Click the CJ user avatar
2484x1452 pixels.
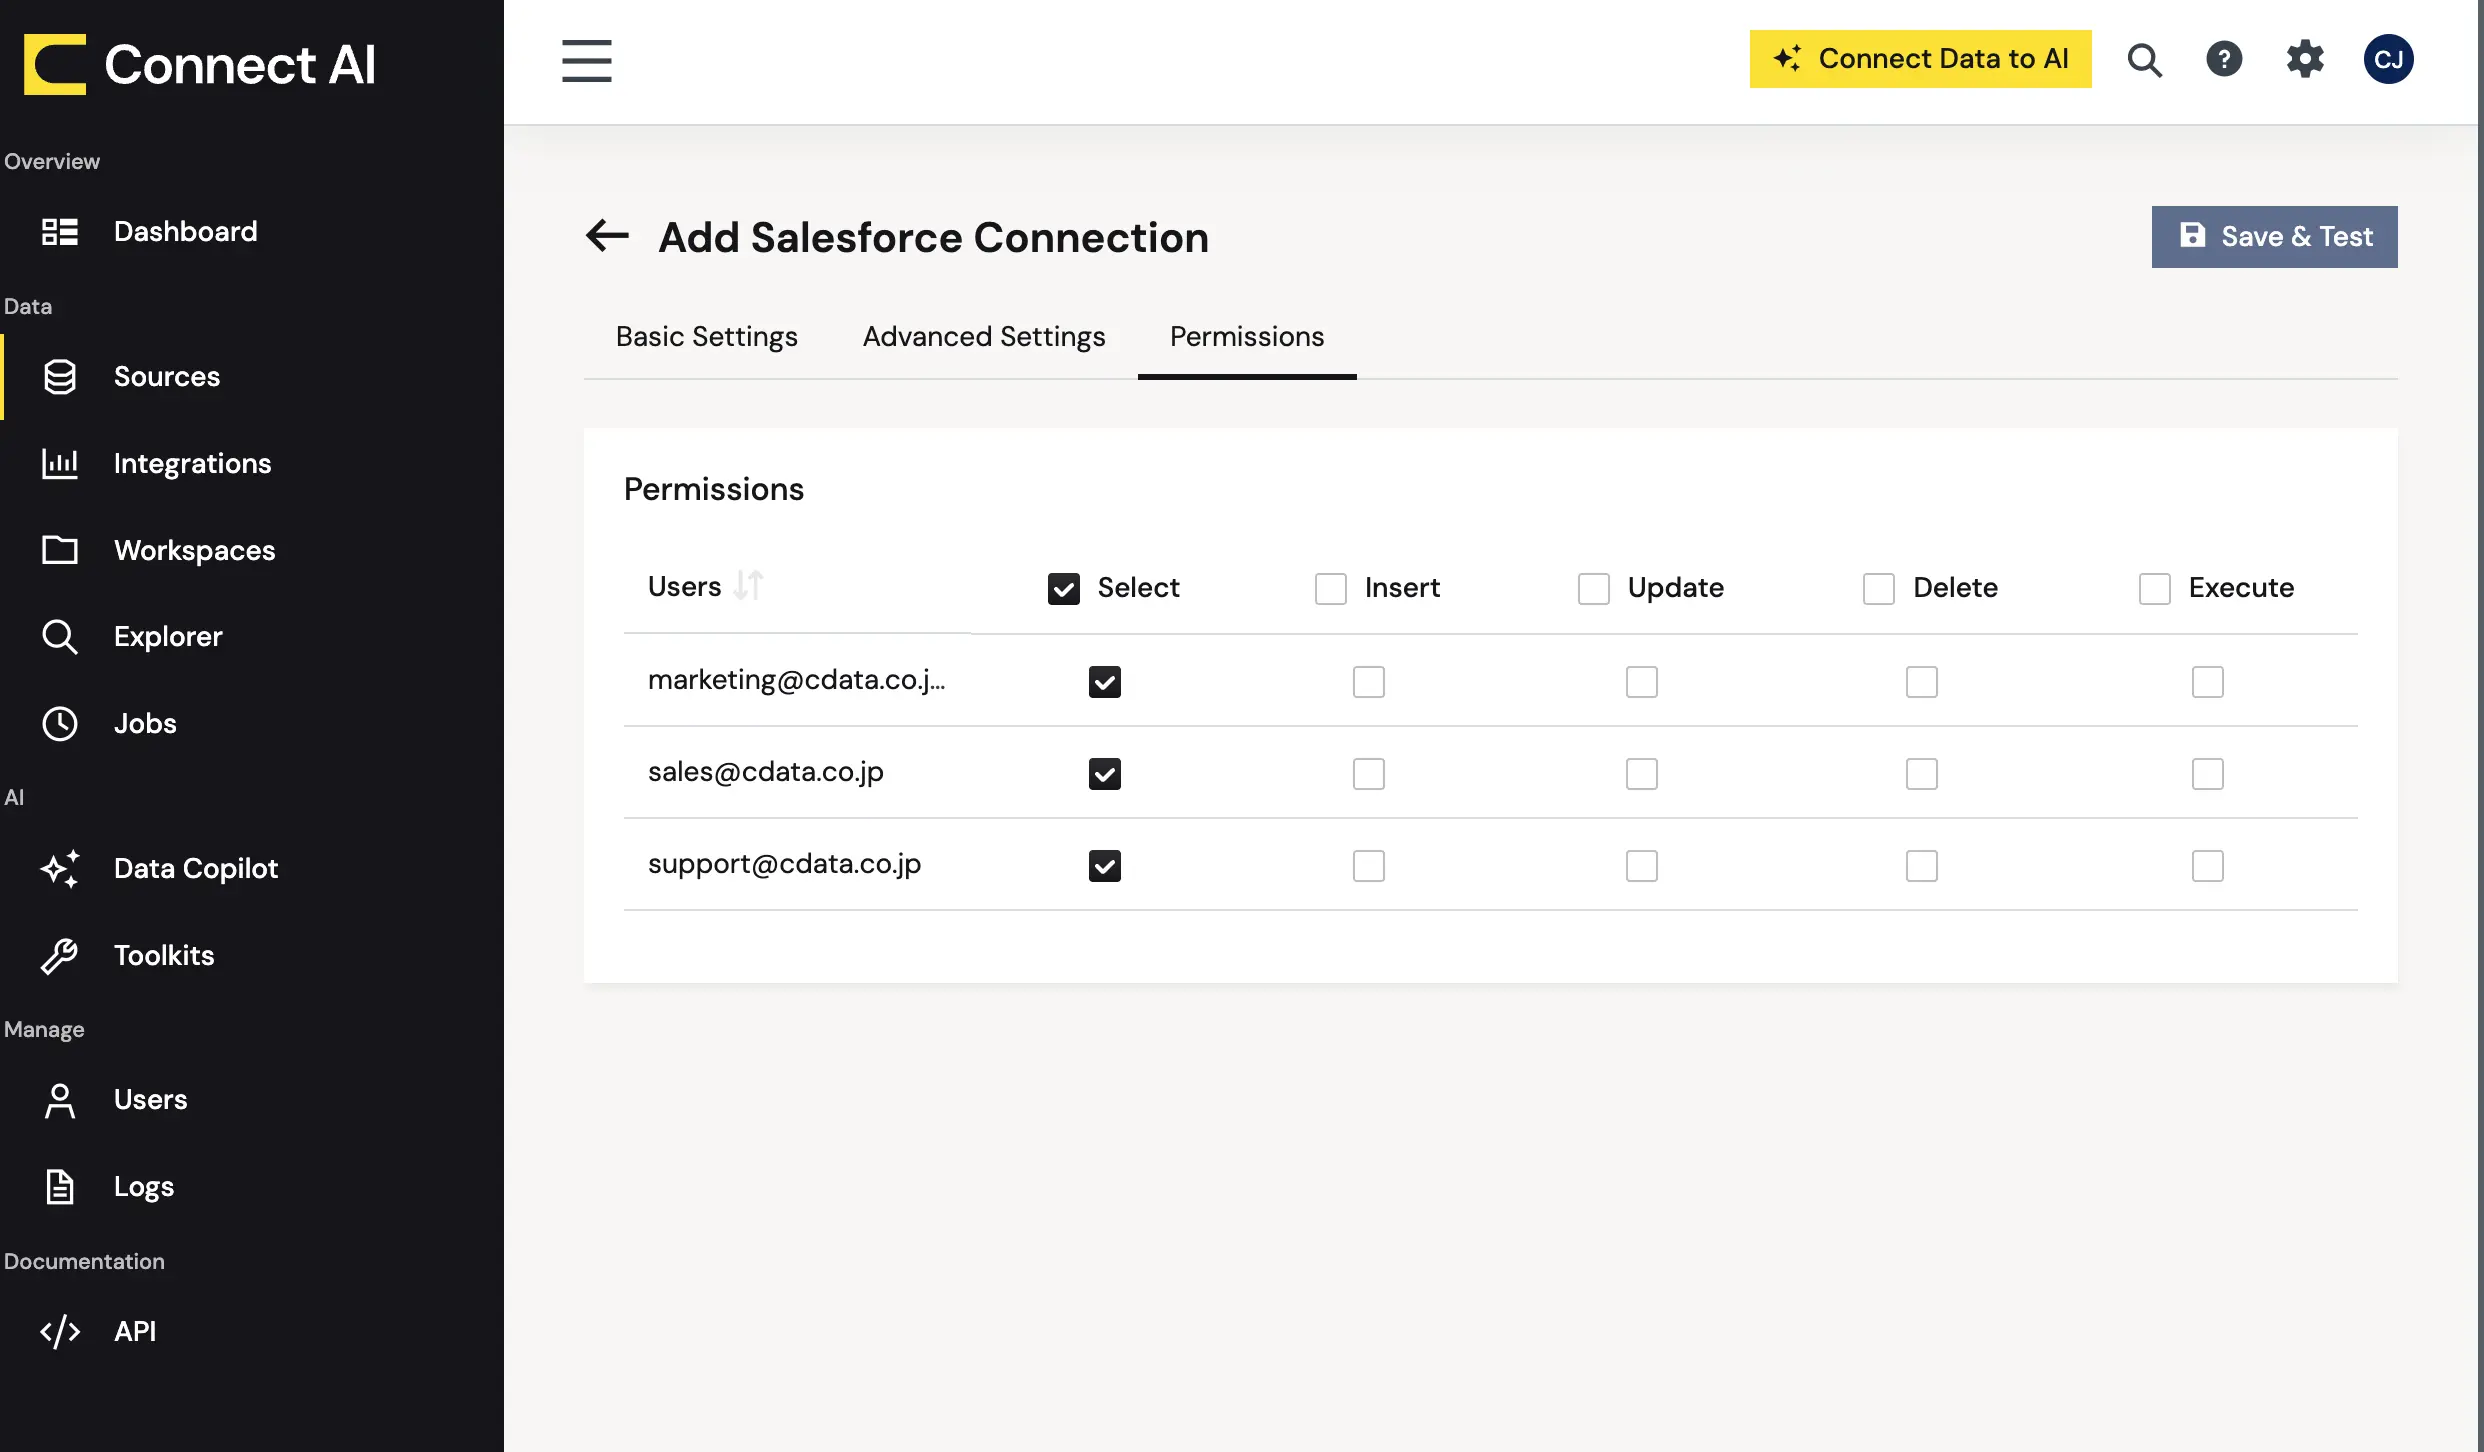tap(2388, 59)
